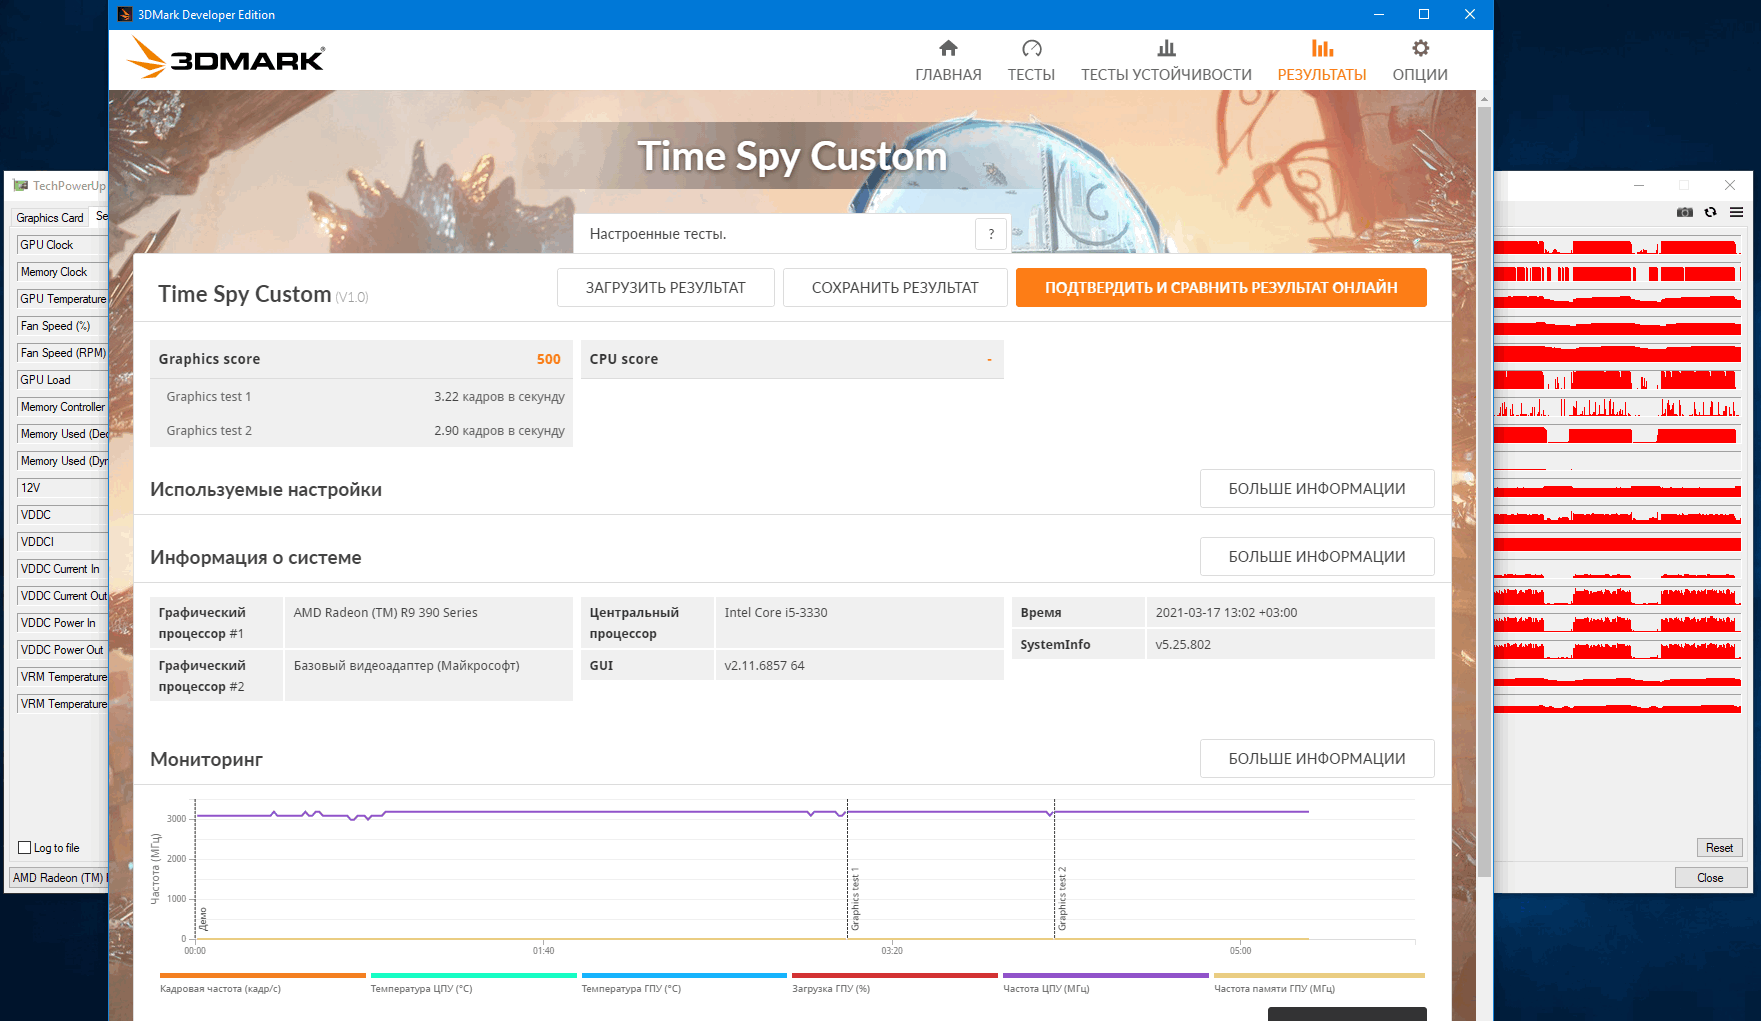Screen dimensions: 1761x1021
Task: Click the GUI version v2.11.6857 64 cell
Action: pos(860,665)
